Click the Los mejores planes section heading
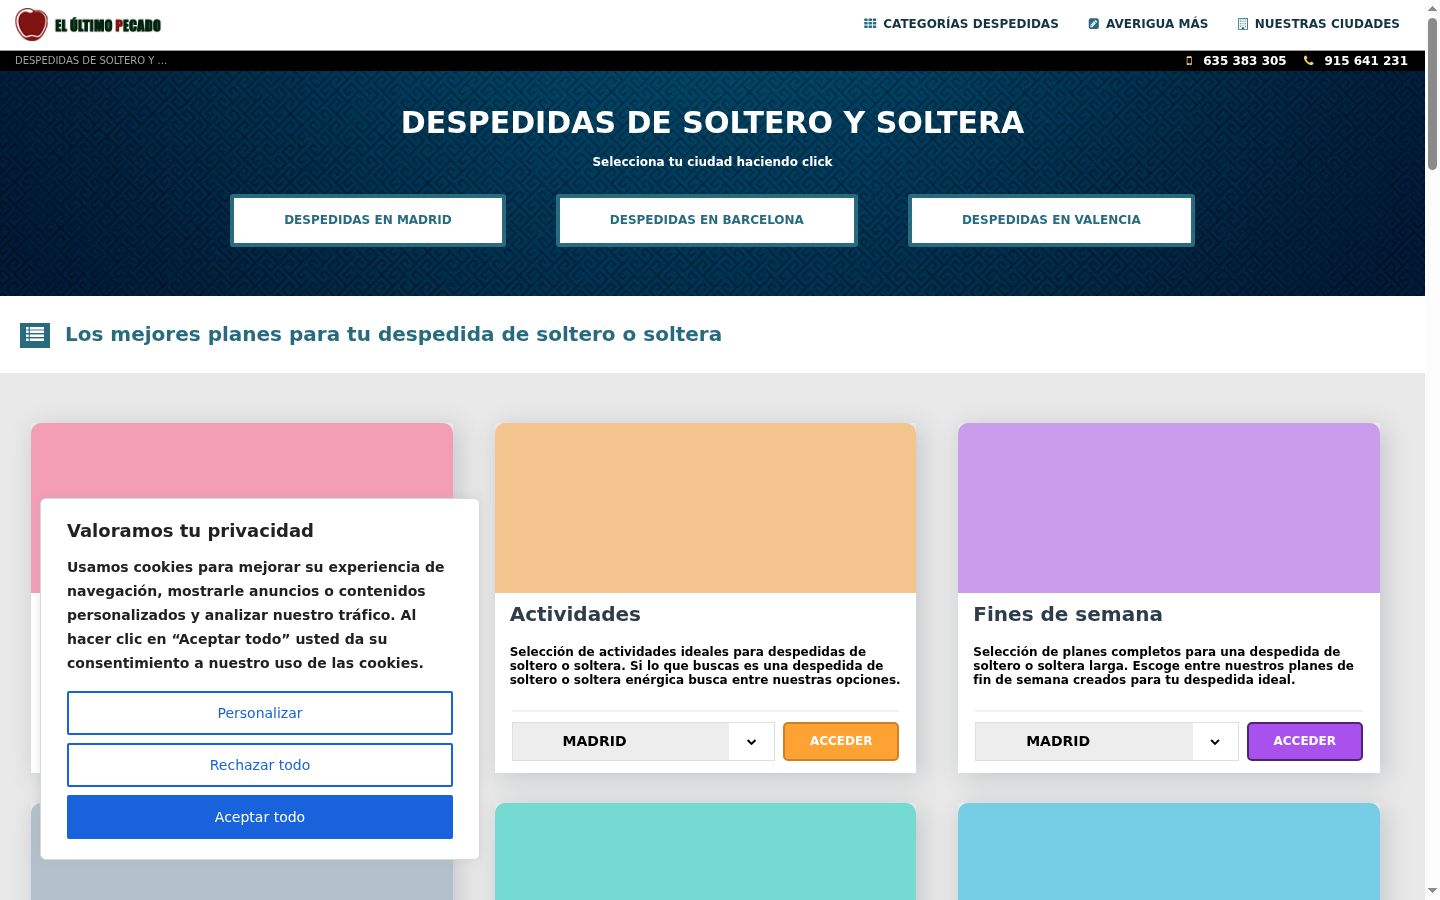The image size is (1440, 900). pyautogui.click(x=393, y=334)
